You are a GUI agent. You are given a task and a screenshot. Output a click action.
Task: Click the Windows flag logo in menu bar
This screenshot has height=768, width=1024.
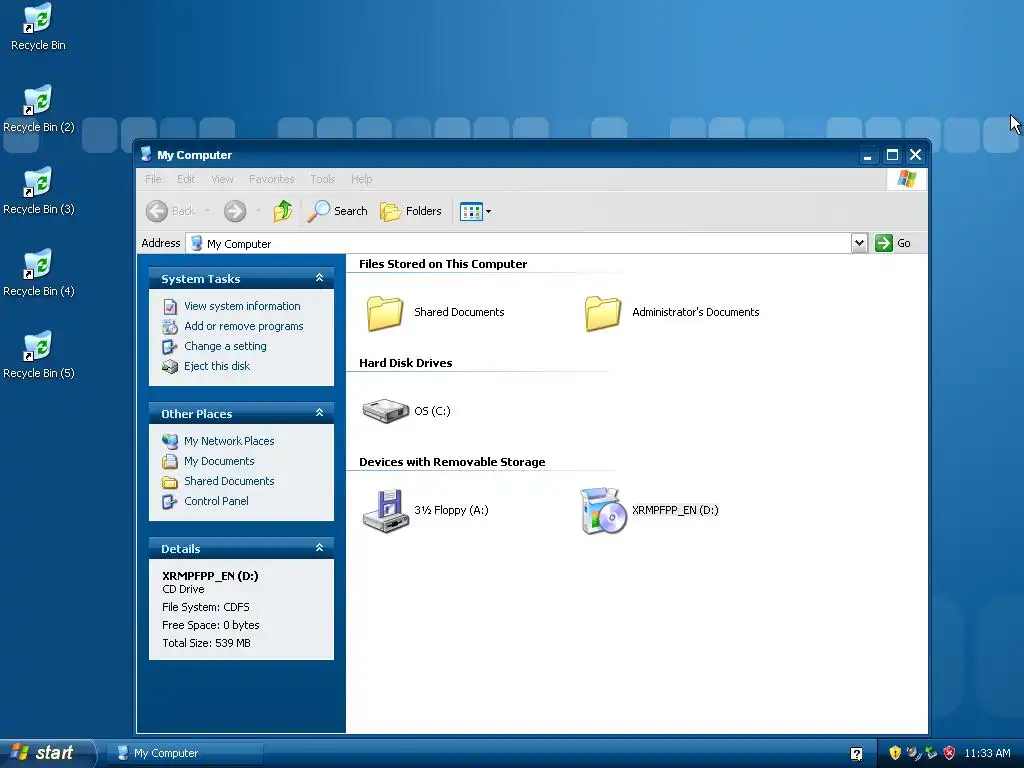pyautogui.click(x=906, y=178)
